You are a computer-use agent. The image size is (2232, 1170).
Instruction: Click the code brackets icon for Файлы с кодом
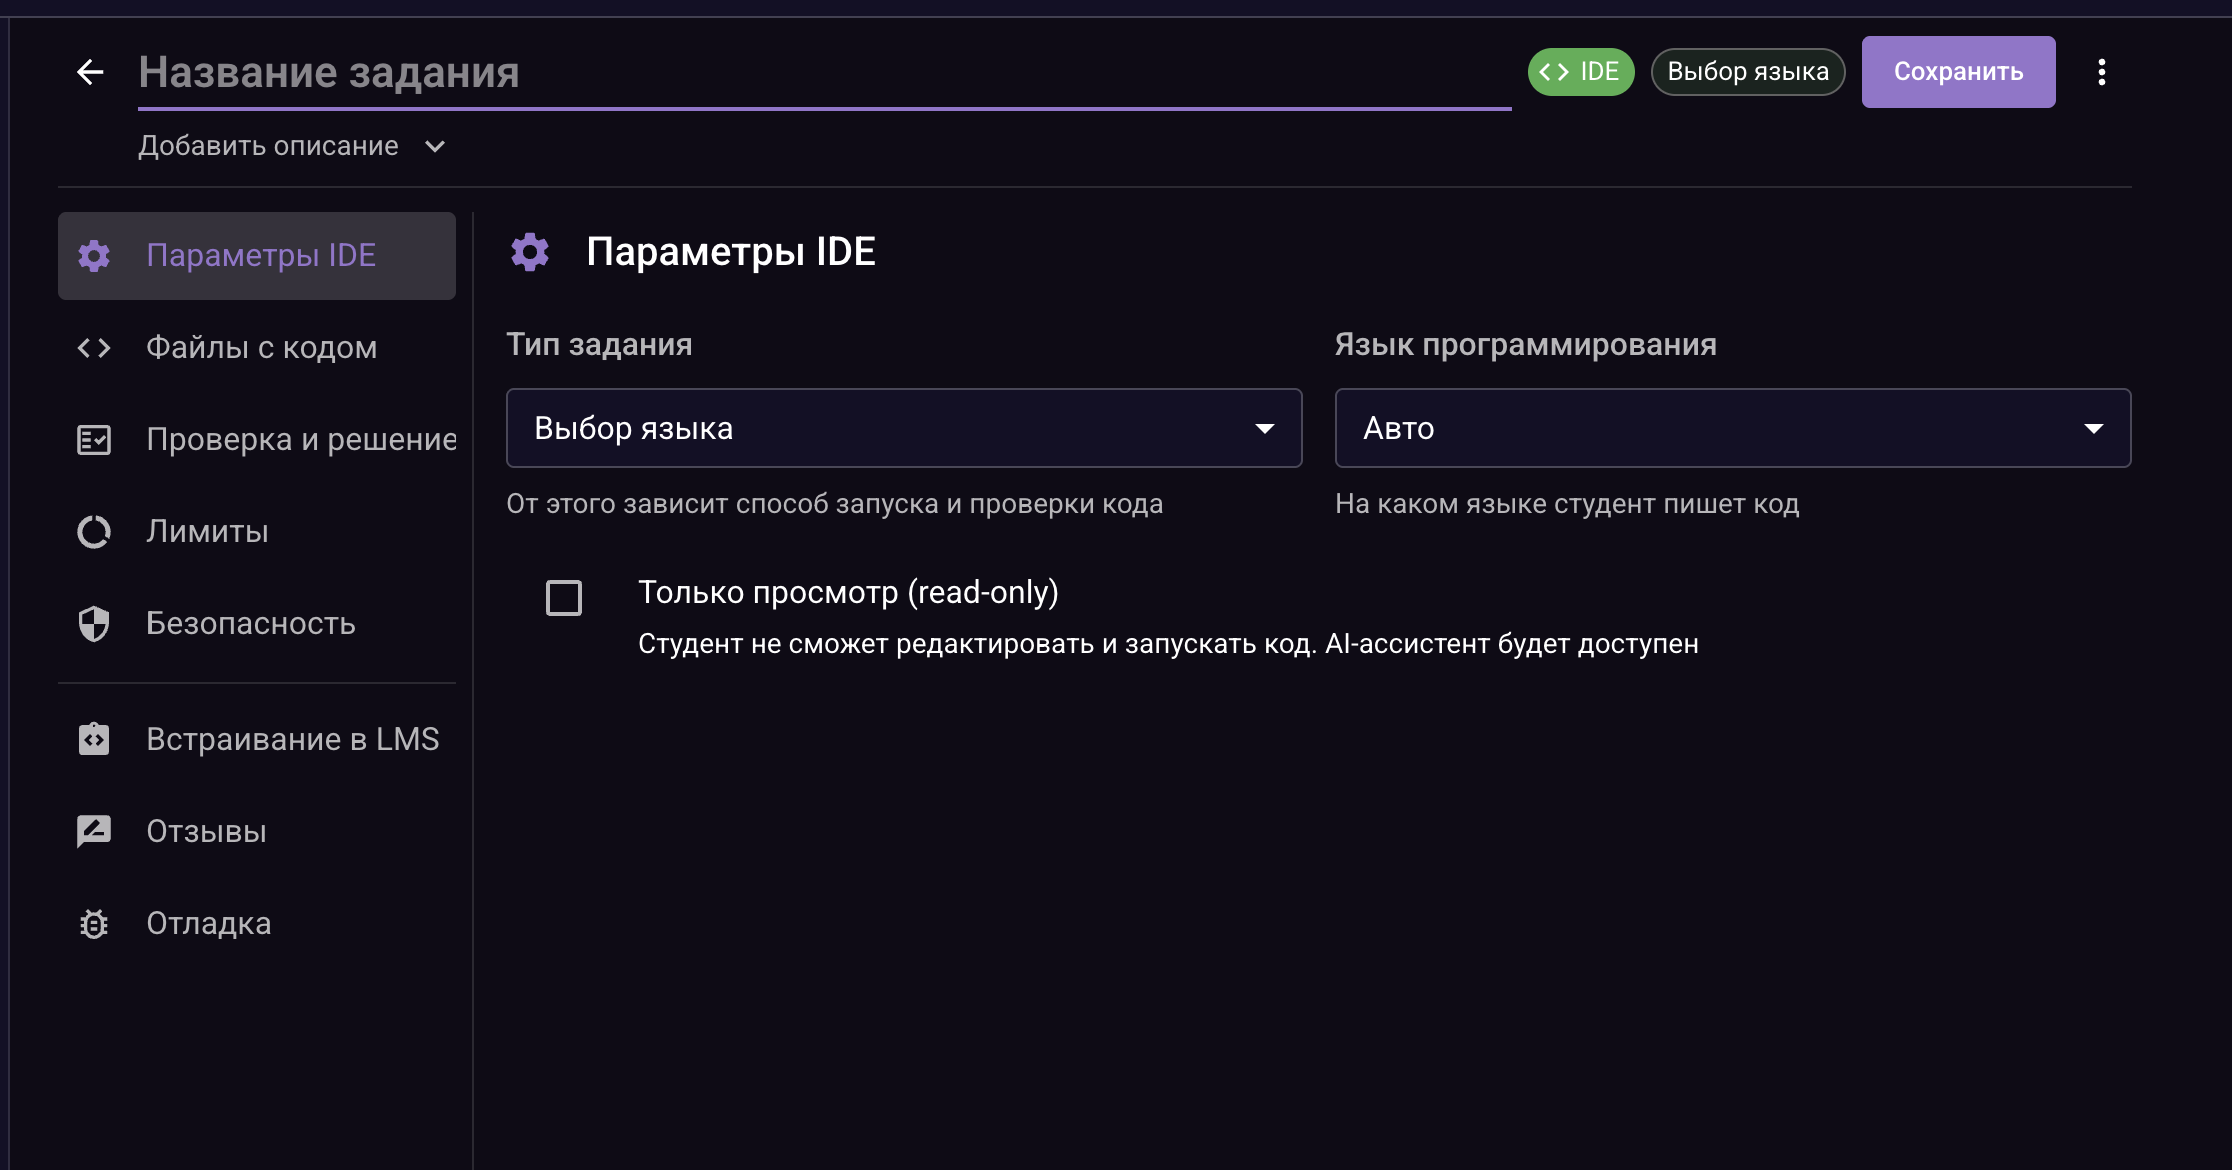(x=94, y=348)
